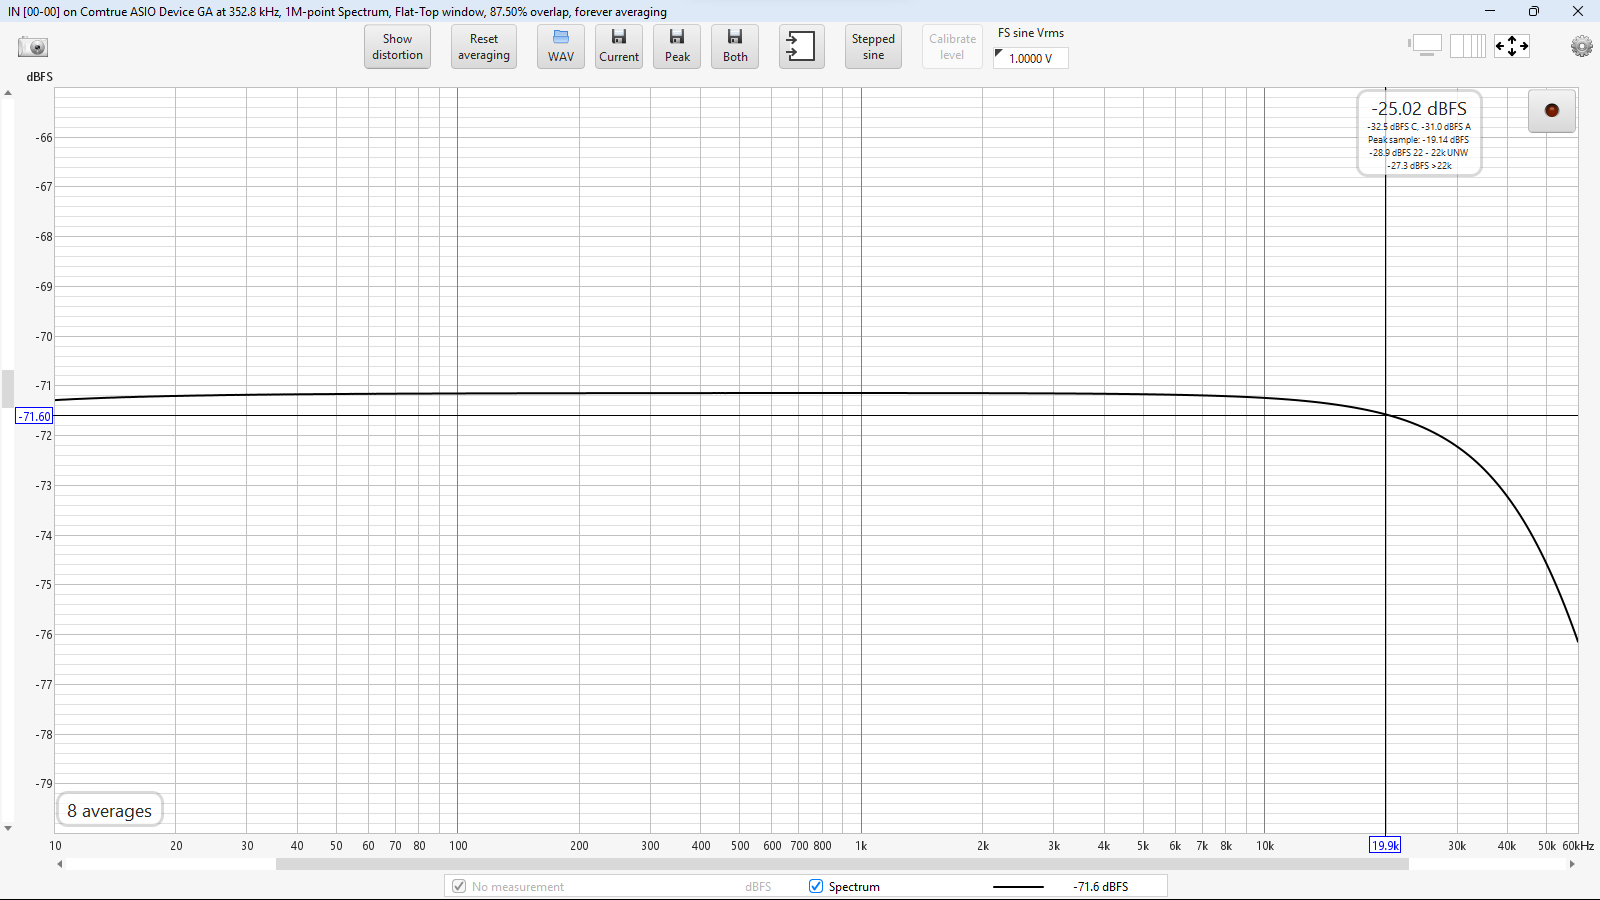
Task: Click the move/pan arrows icon
Action: [1512, 46]
